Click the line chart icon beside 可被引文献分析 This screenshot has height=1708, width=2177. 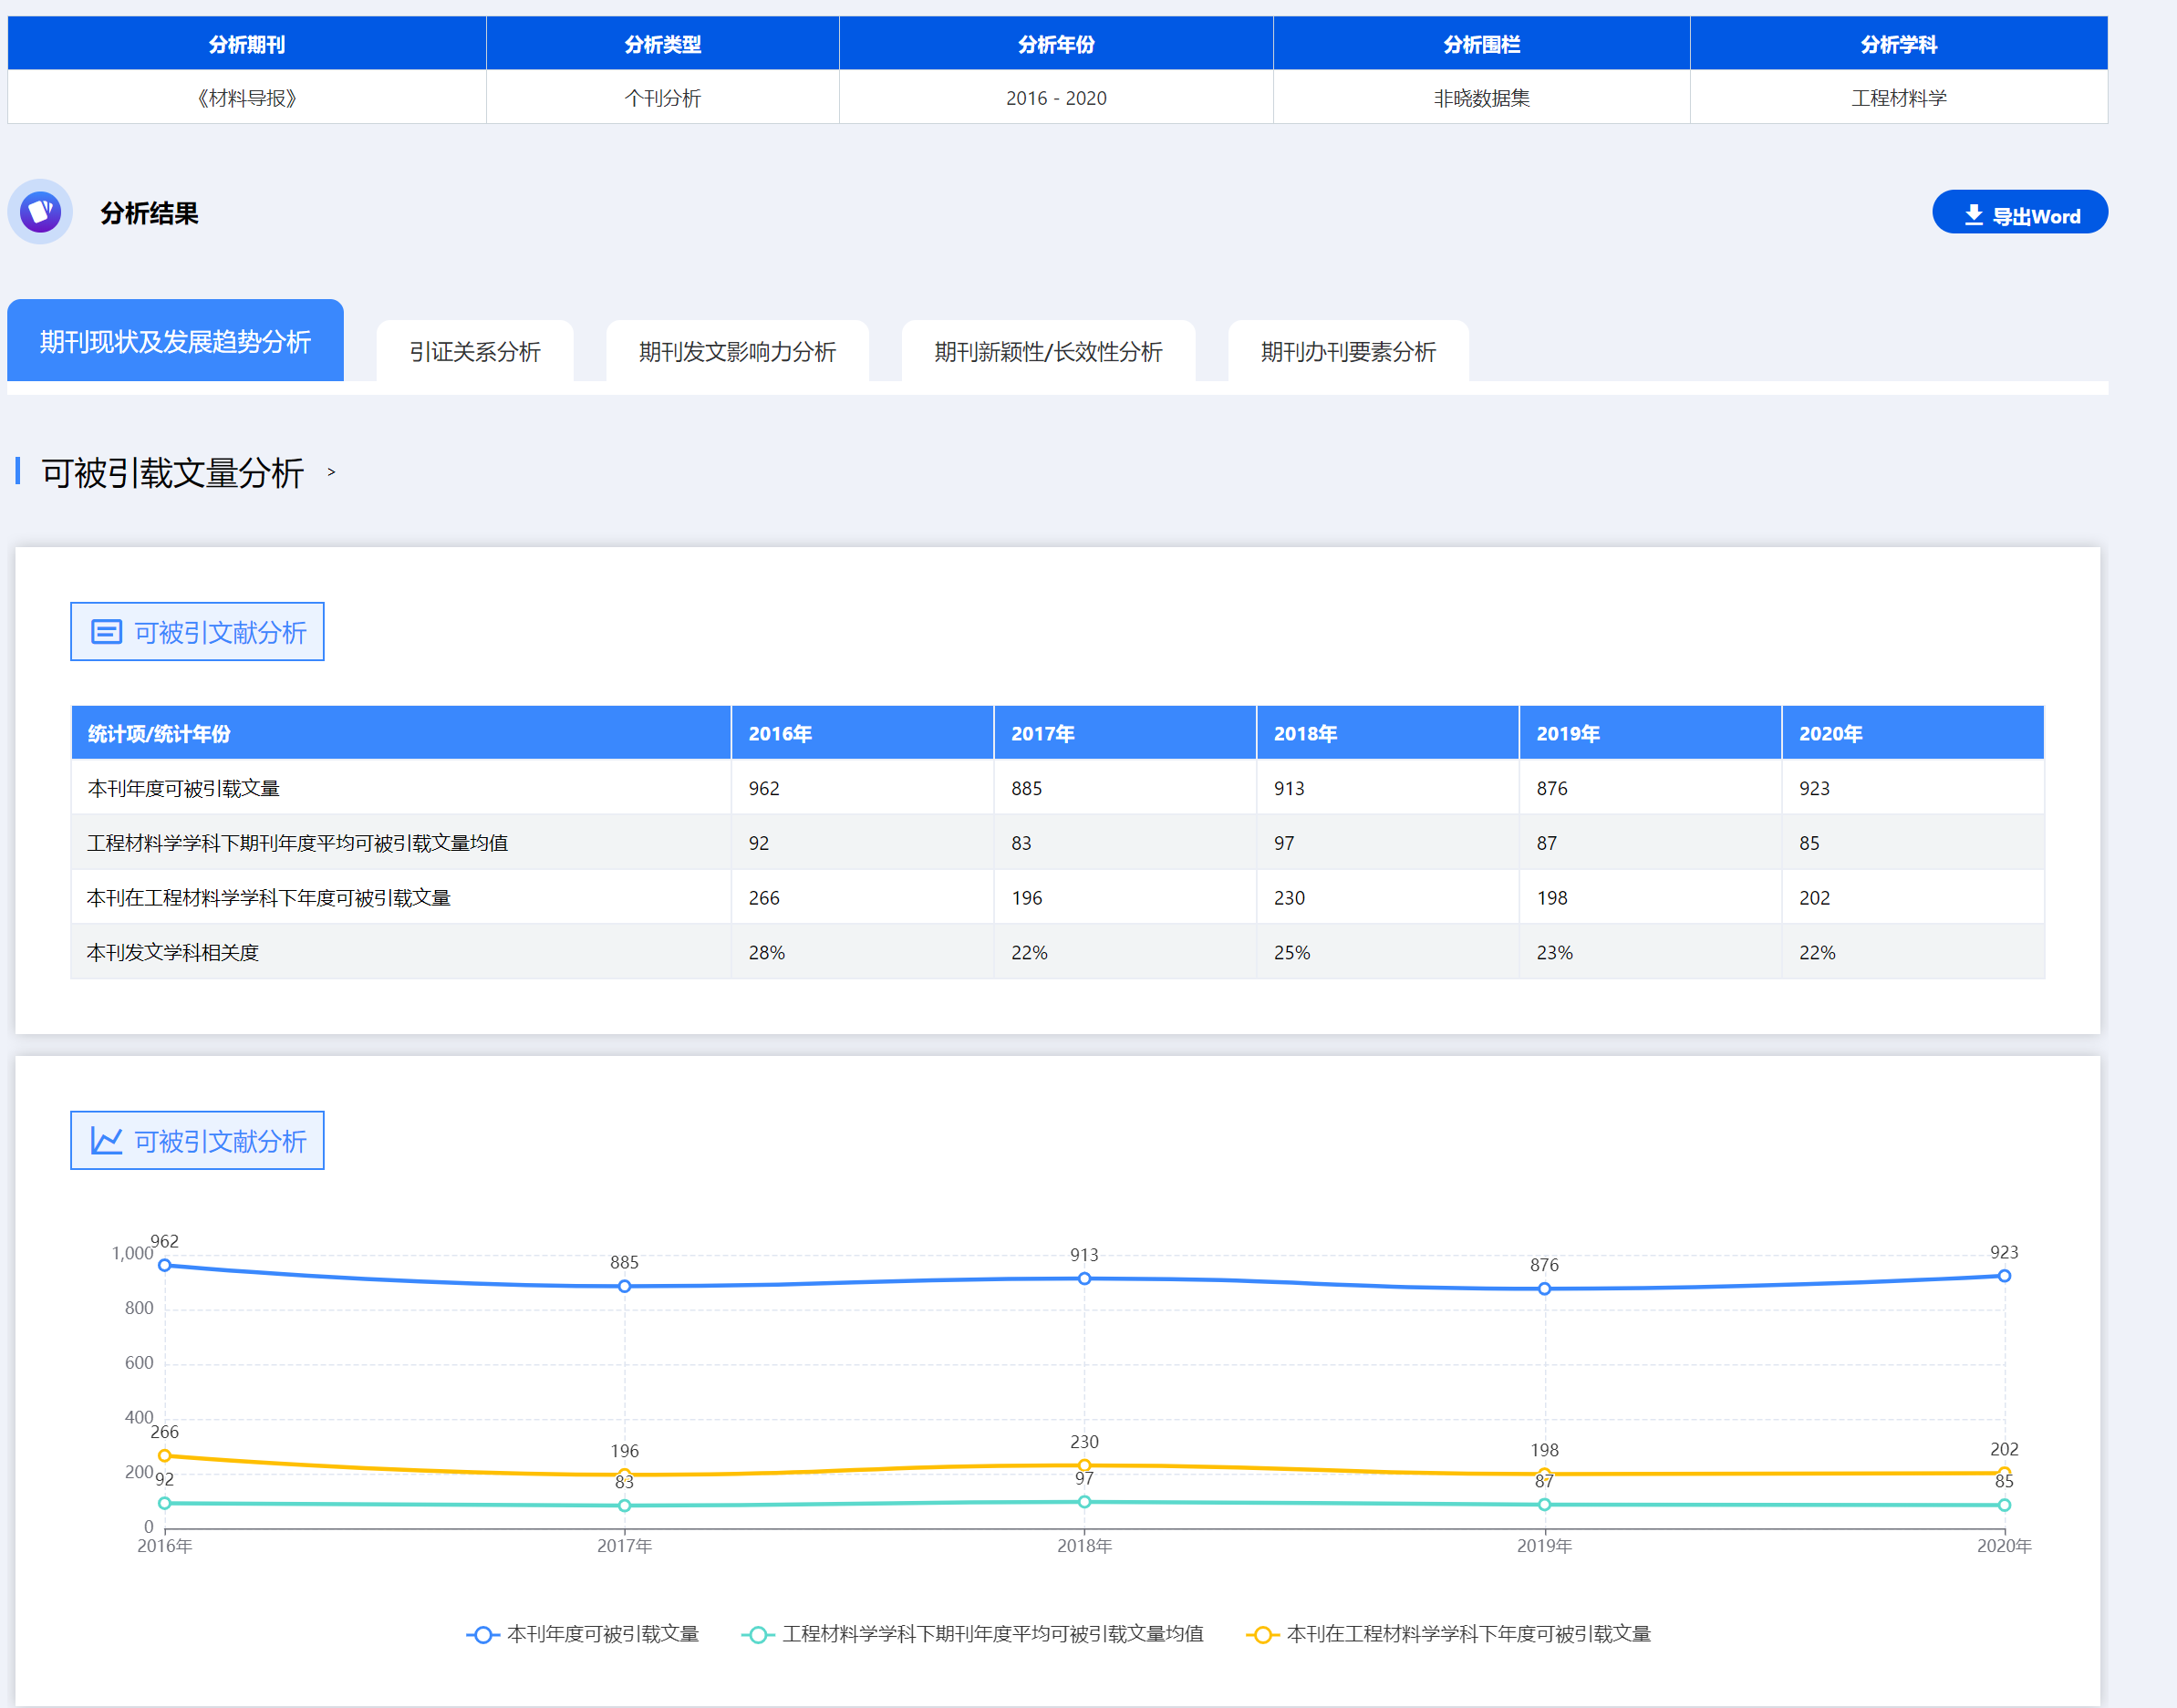pos(106,1141)
